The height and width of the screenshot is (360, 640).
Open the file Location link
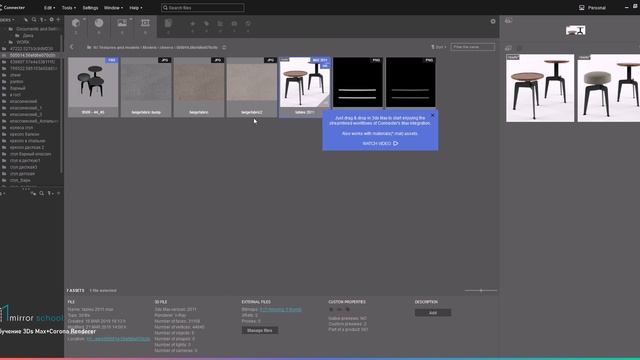coord(118,339)
